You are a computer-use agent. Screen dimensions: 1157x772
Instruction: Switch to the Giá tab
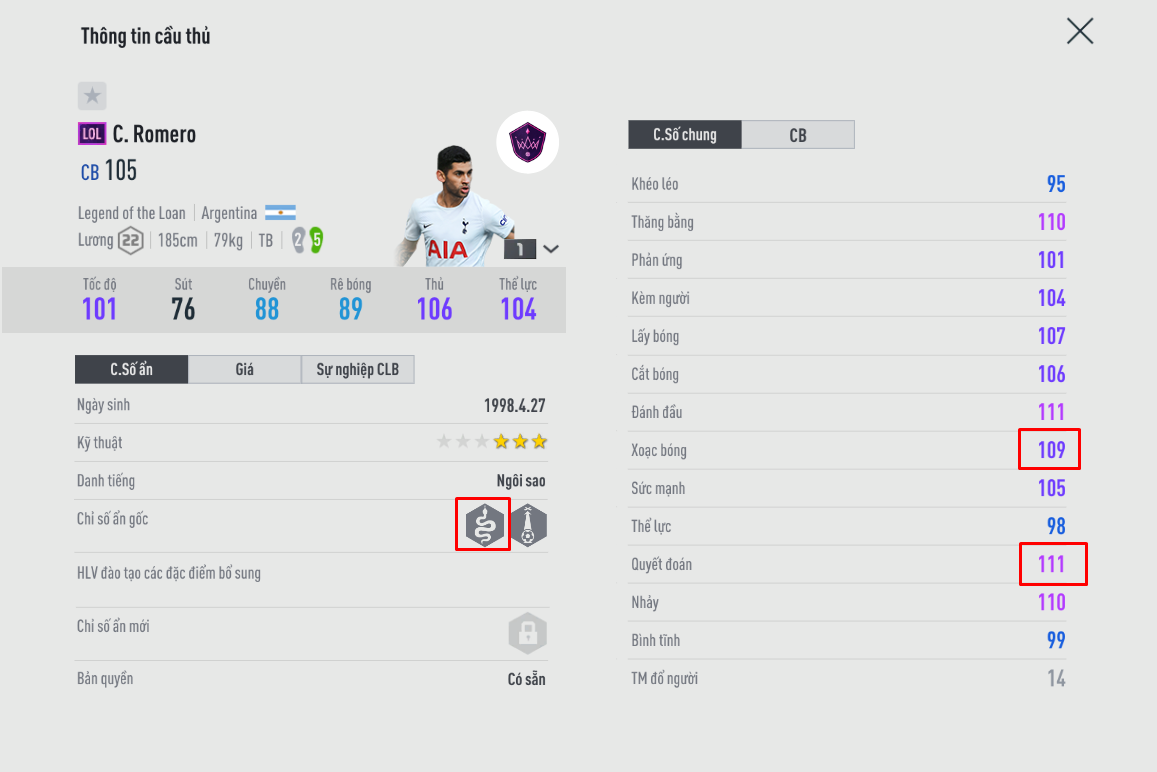[x=244, y=369]
